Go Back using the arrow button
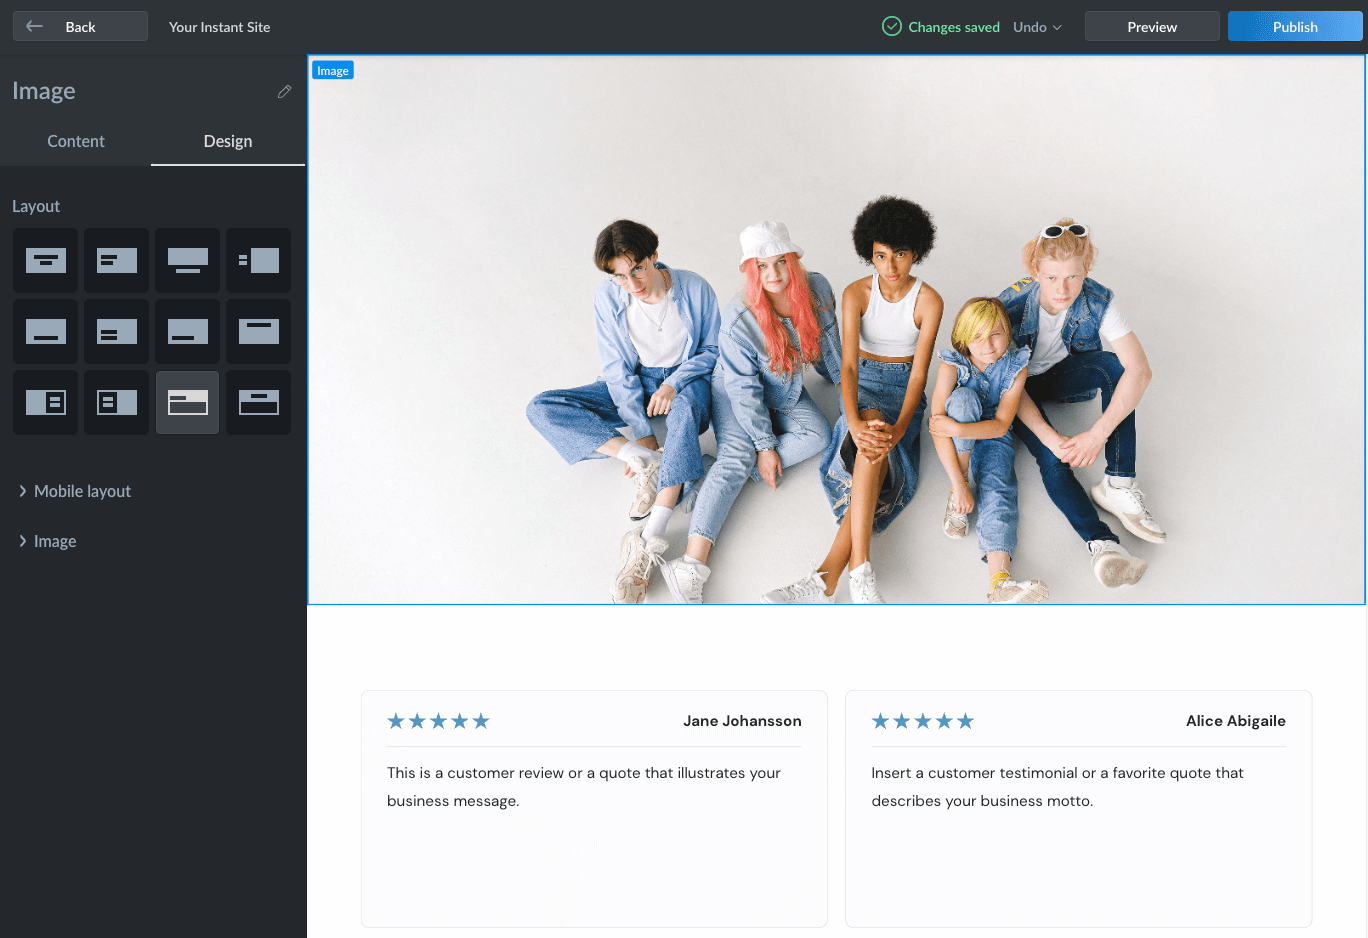 coord(80,27)
